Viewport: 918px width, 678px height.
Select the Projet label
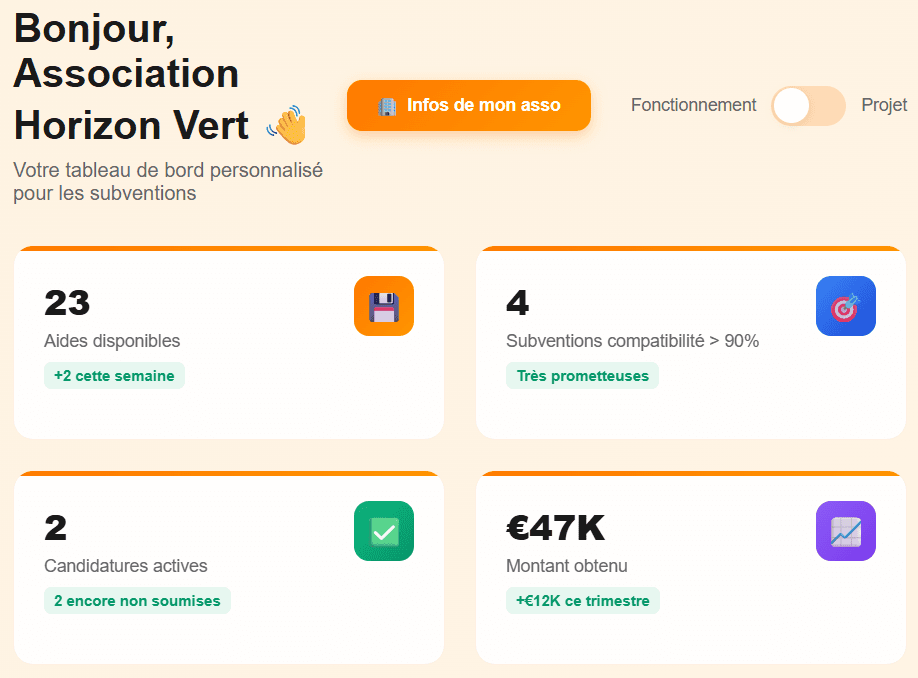coord(884,105)
